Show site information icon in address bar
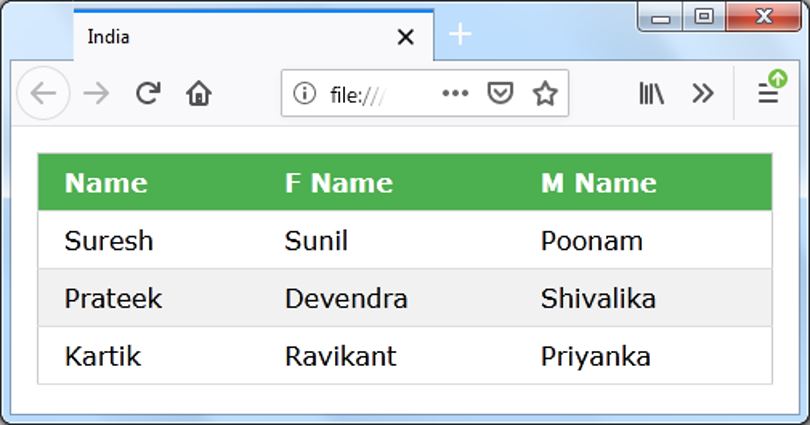The image size is (810, 425). pyautogui.click(x=304, y=94)
